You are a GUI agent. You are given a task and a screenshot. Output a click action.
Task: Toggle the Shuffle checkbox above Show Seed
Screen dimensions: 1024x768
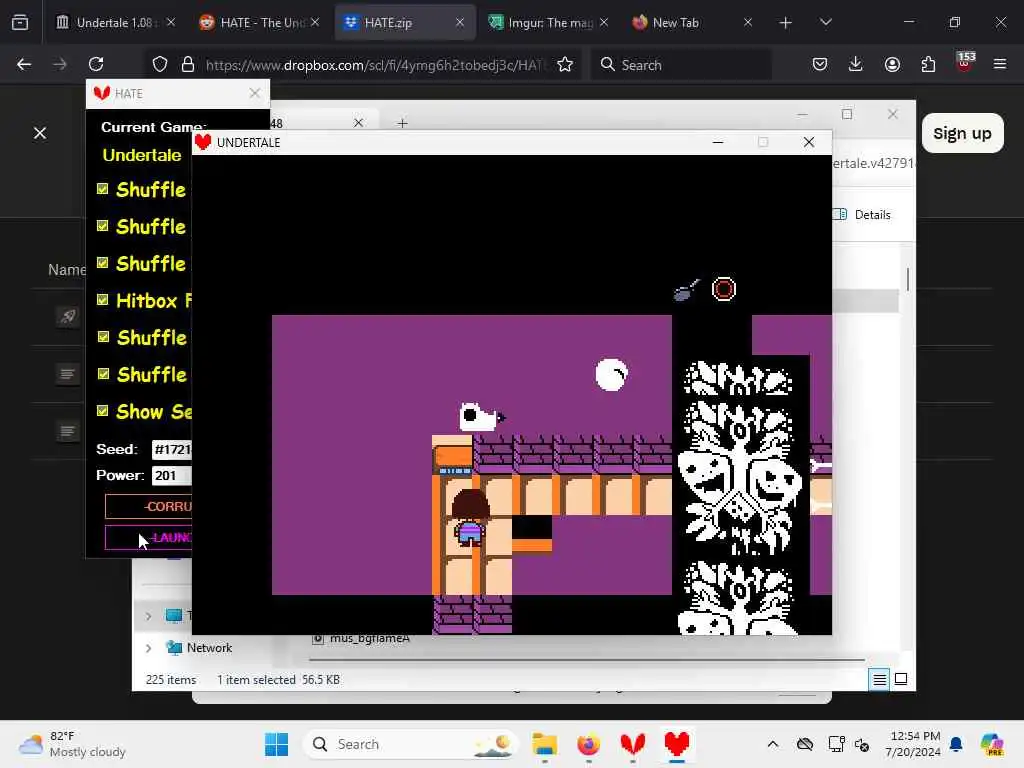[x=103, y=374]
